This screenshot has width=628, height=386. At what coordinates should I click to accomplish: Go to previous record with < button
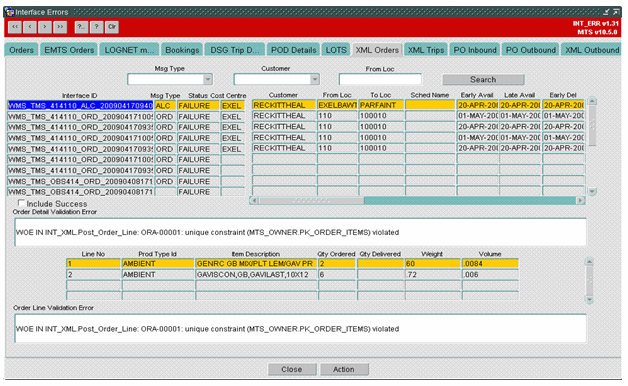coord(30,27)
